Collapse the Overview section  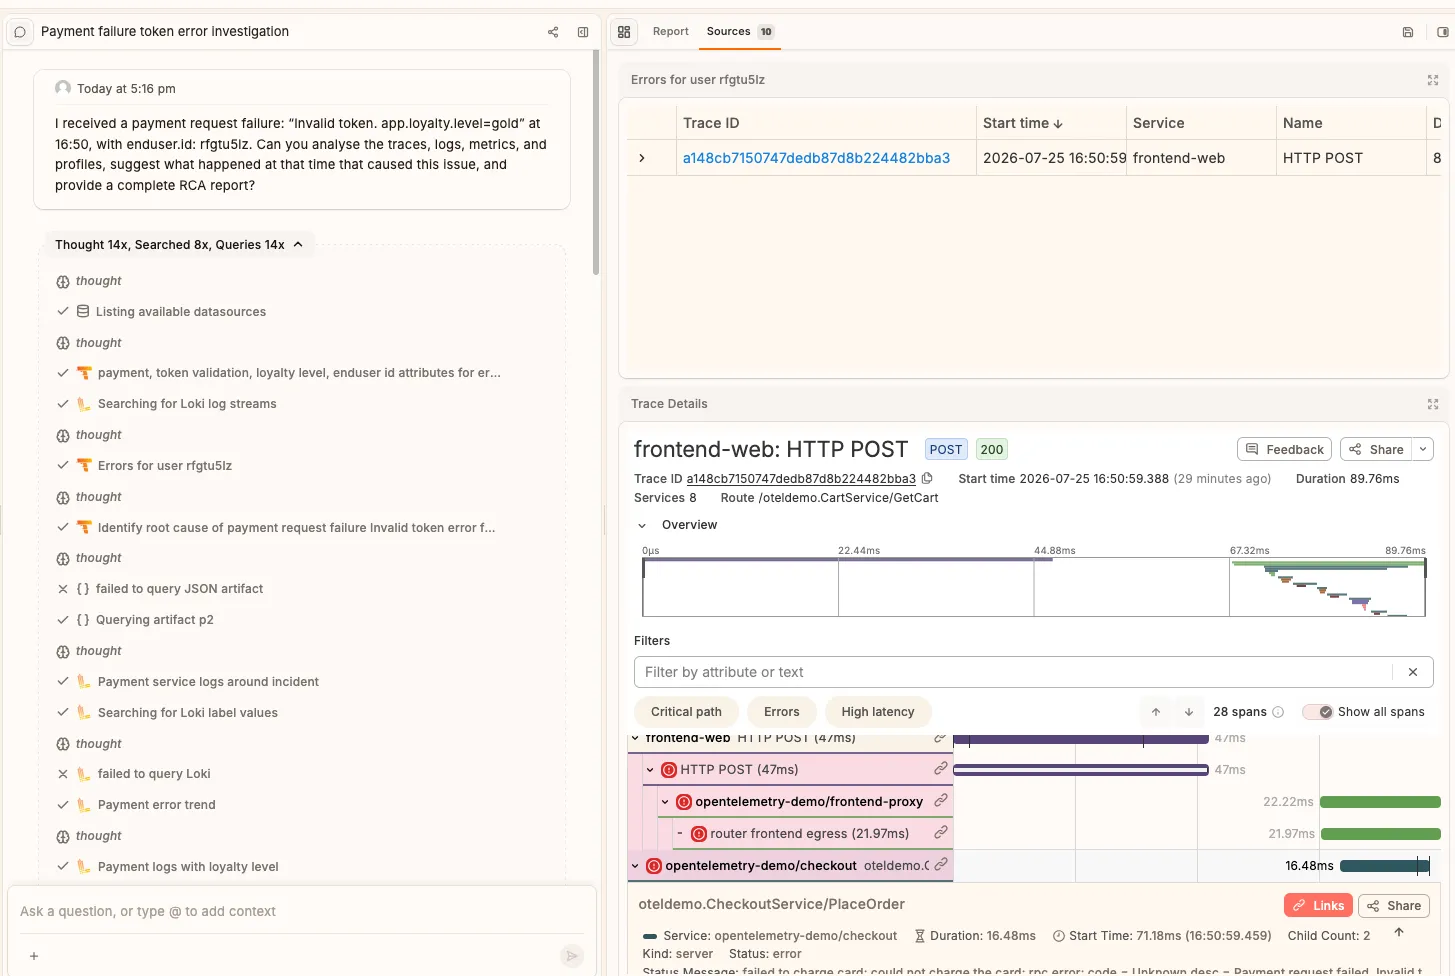[642, 525]
